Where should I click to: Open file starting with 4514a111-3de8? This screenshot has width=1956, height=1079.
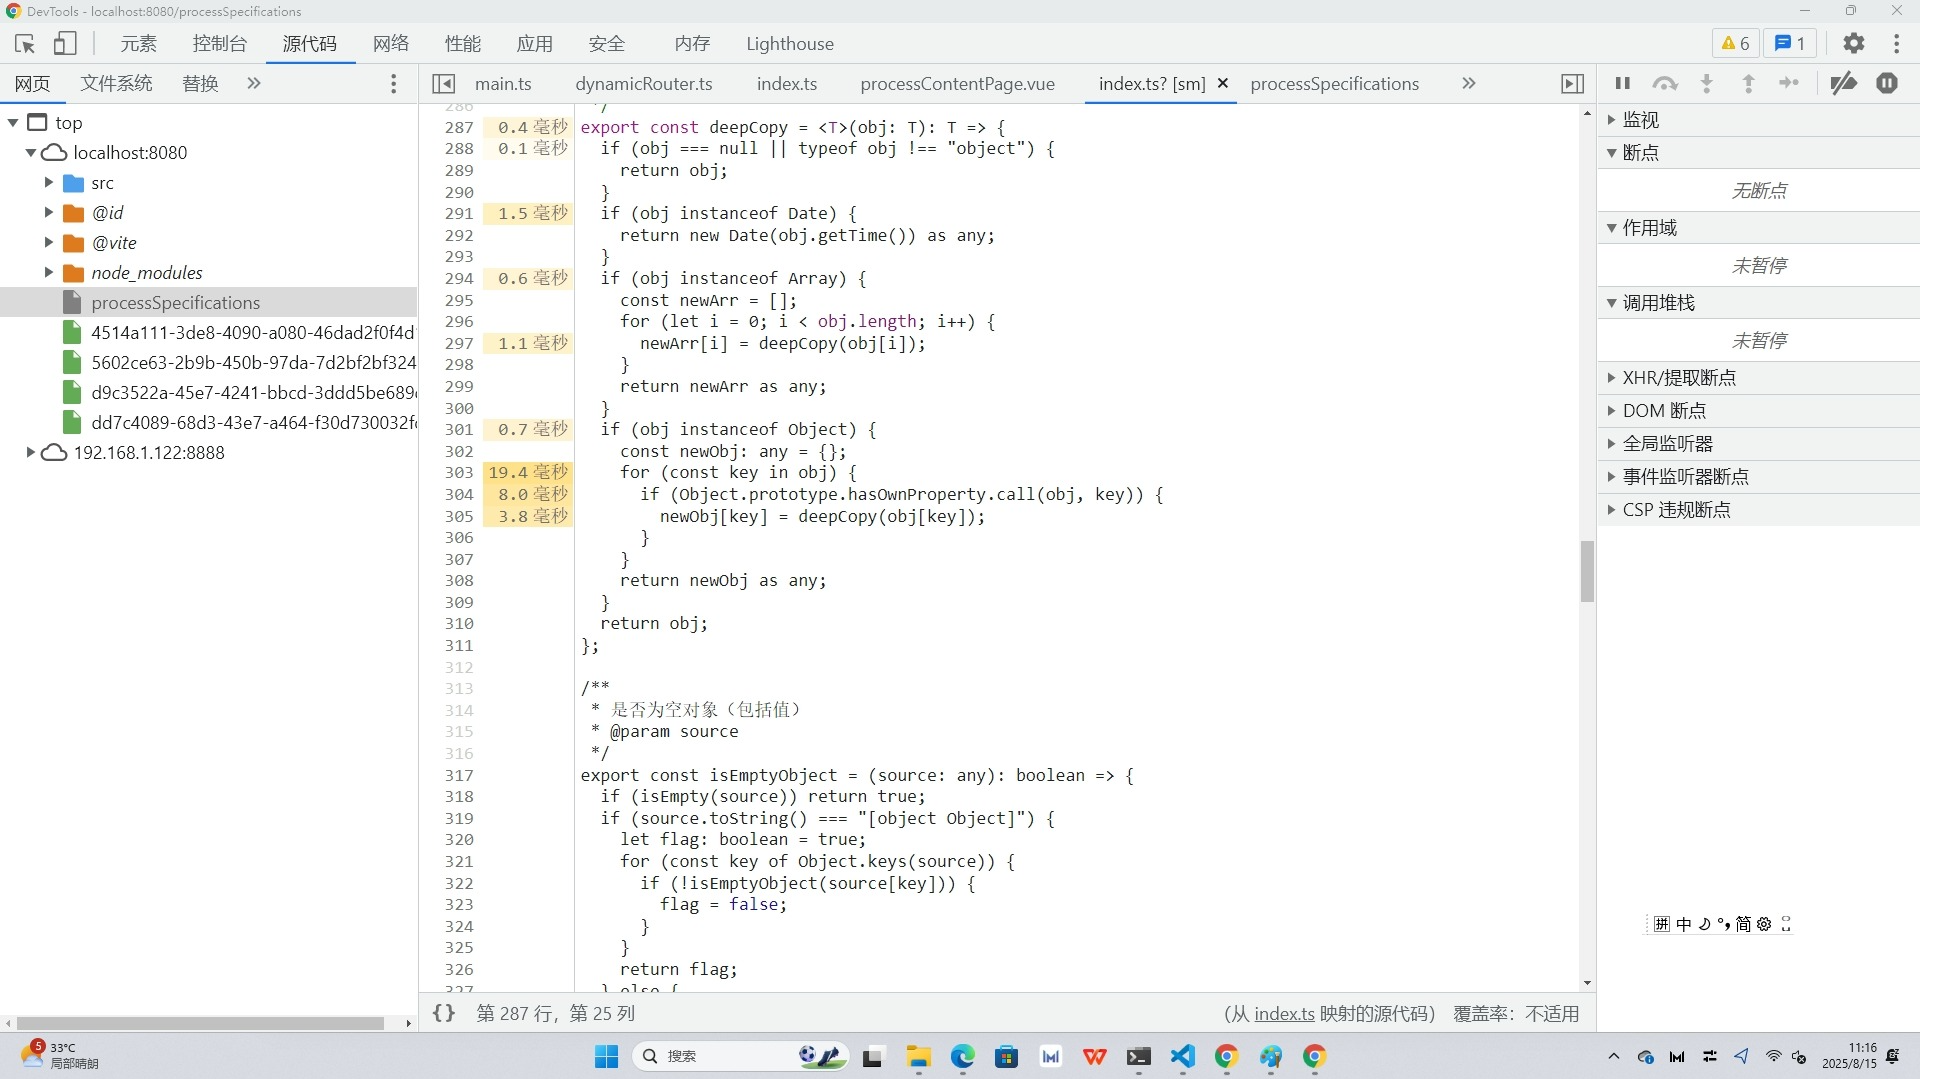[208, 333]
